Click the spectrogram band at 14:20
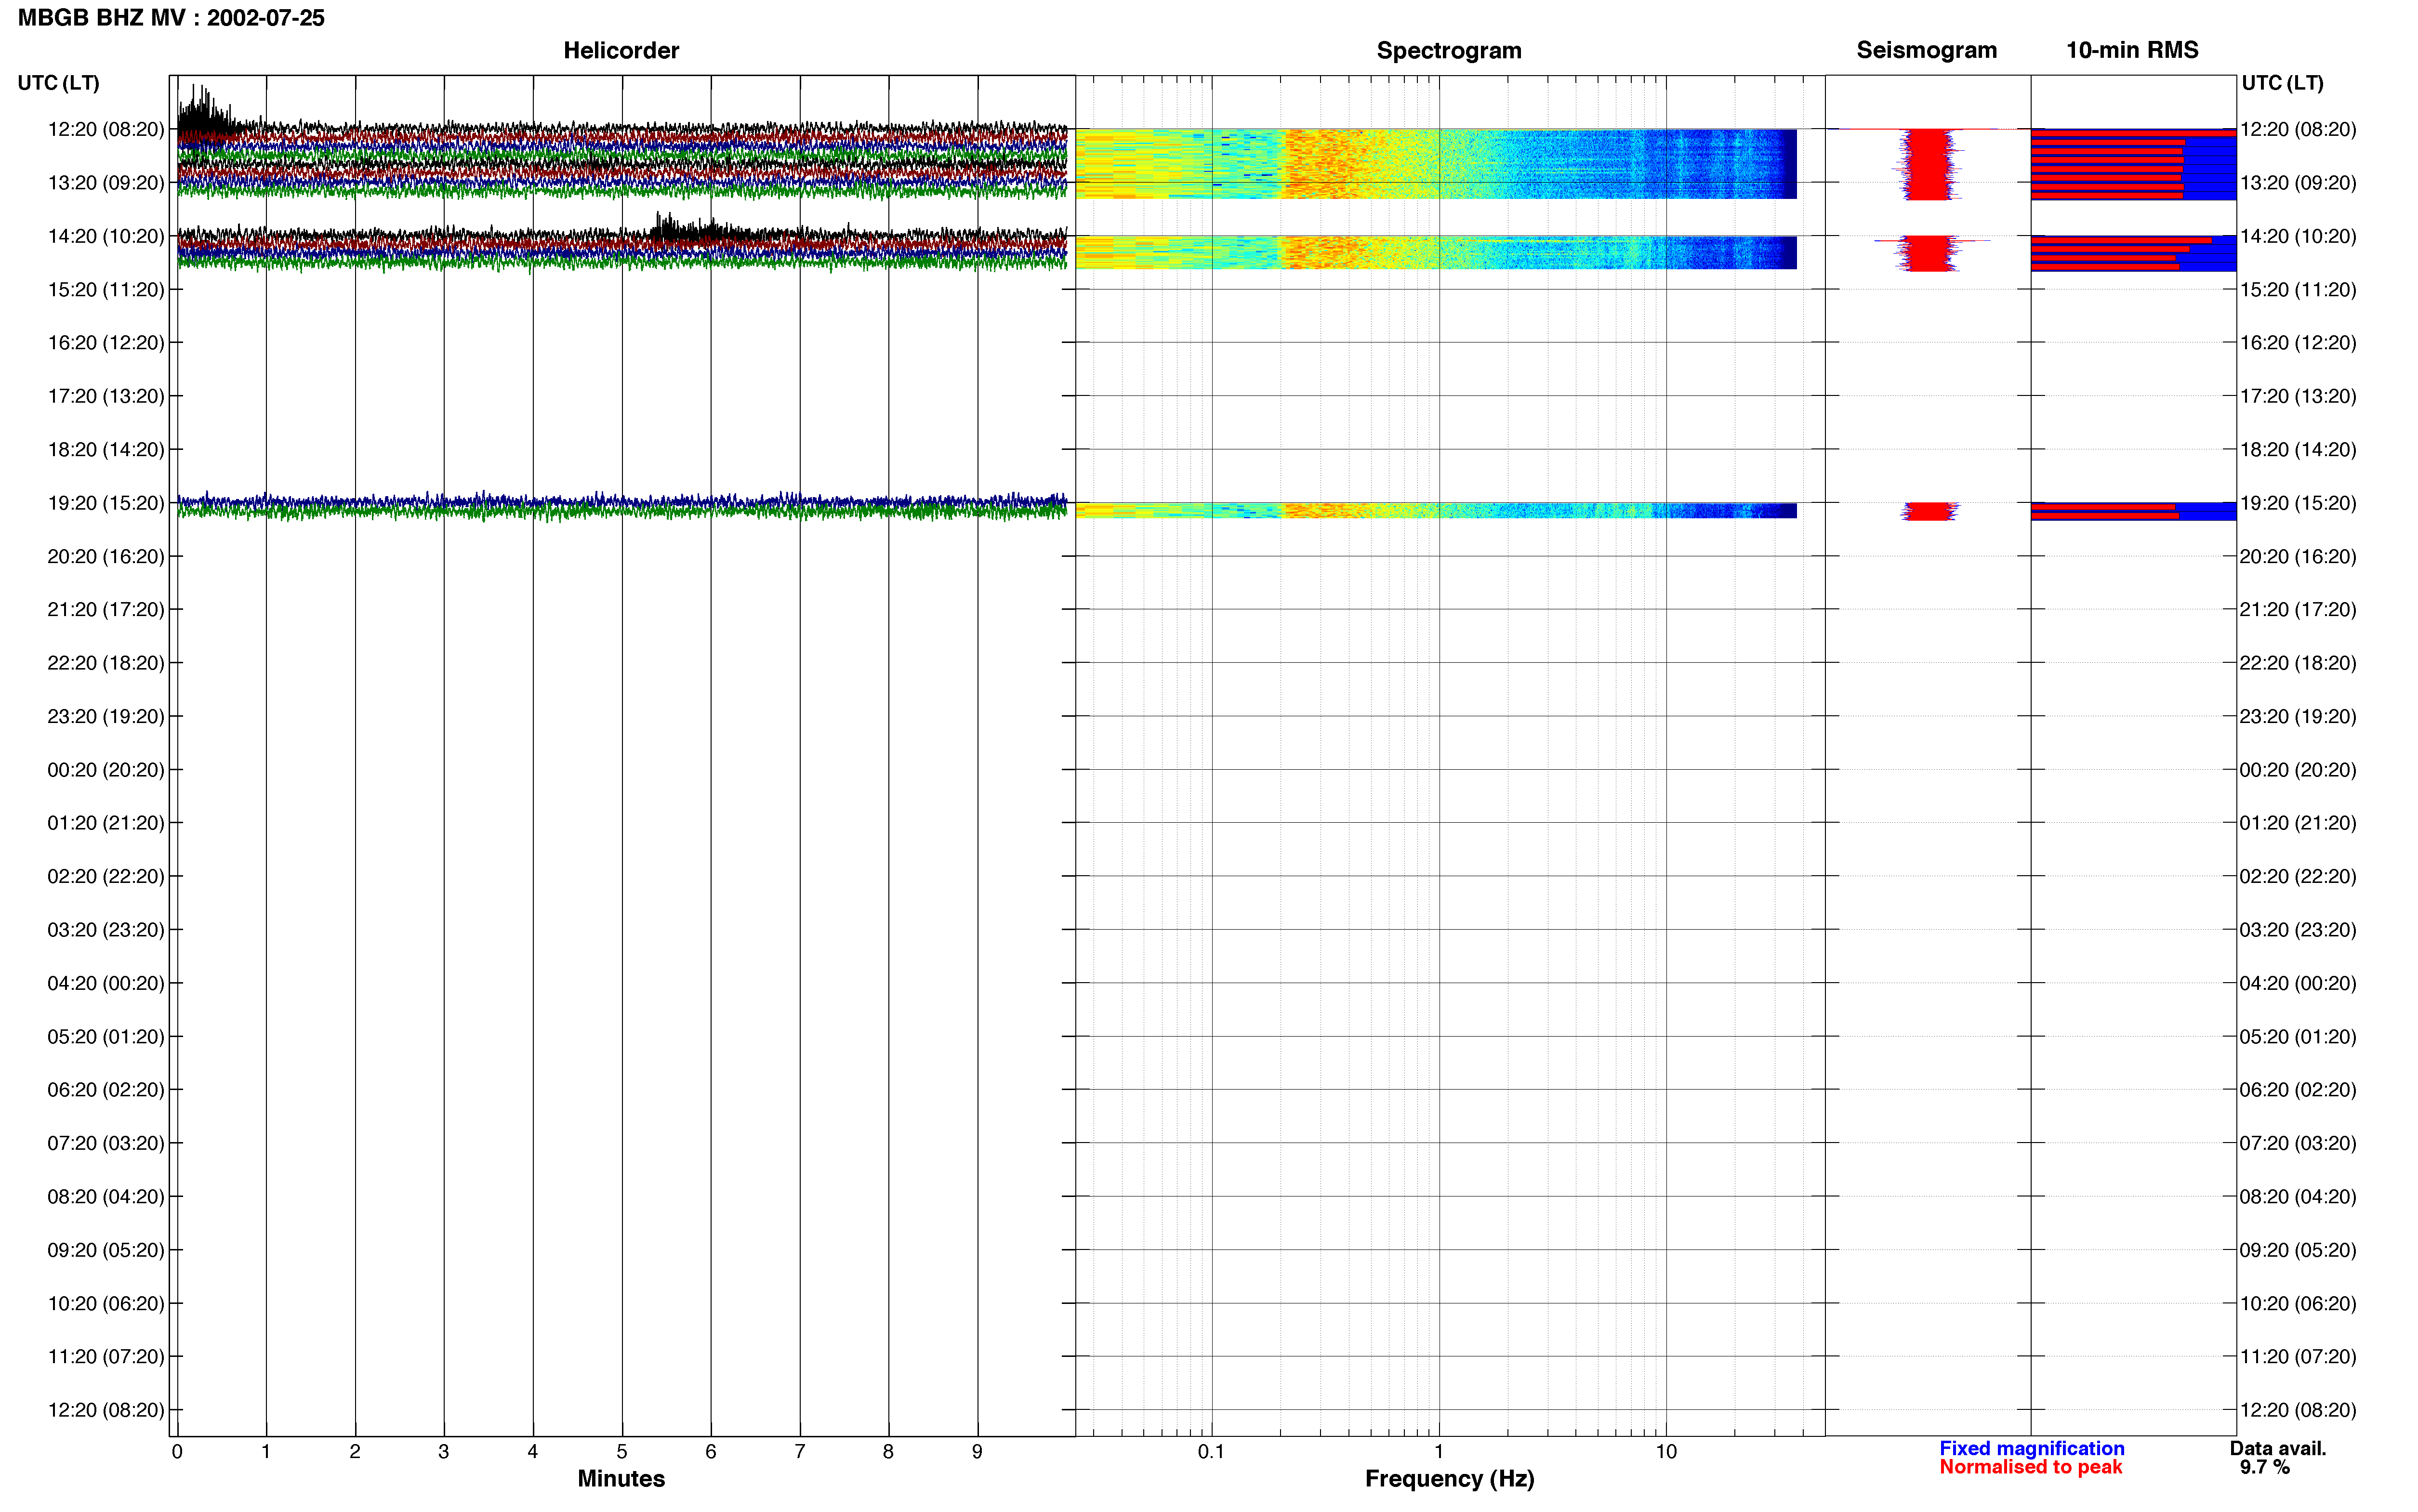Viewport: 2418px width, 1512px height. [1436, 253]
